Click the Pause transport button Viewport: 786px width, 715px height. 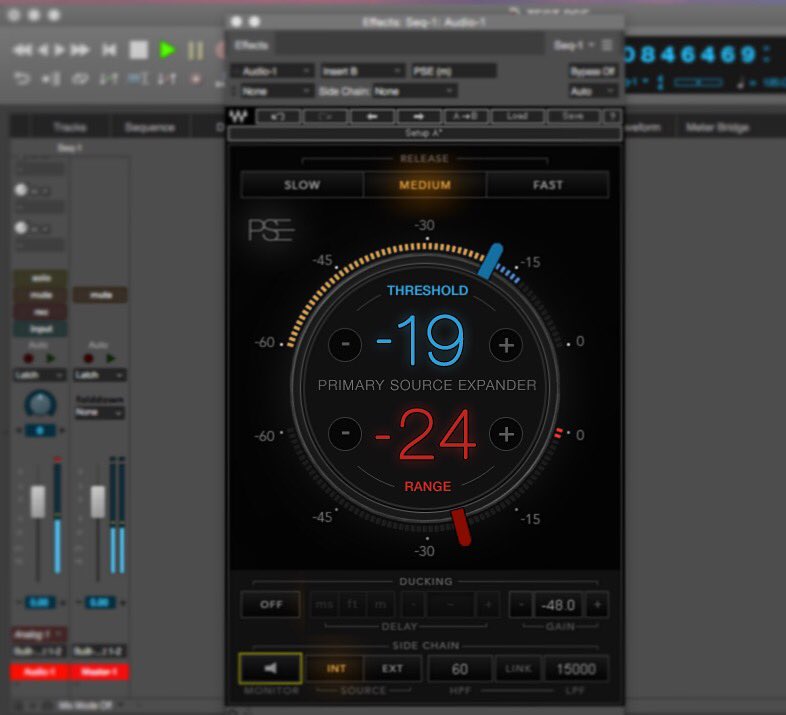tap(195, 51)
